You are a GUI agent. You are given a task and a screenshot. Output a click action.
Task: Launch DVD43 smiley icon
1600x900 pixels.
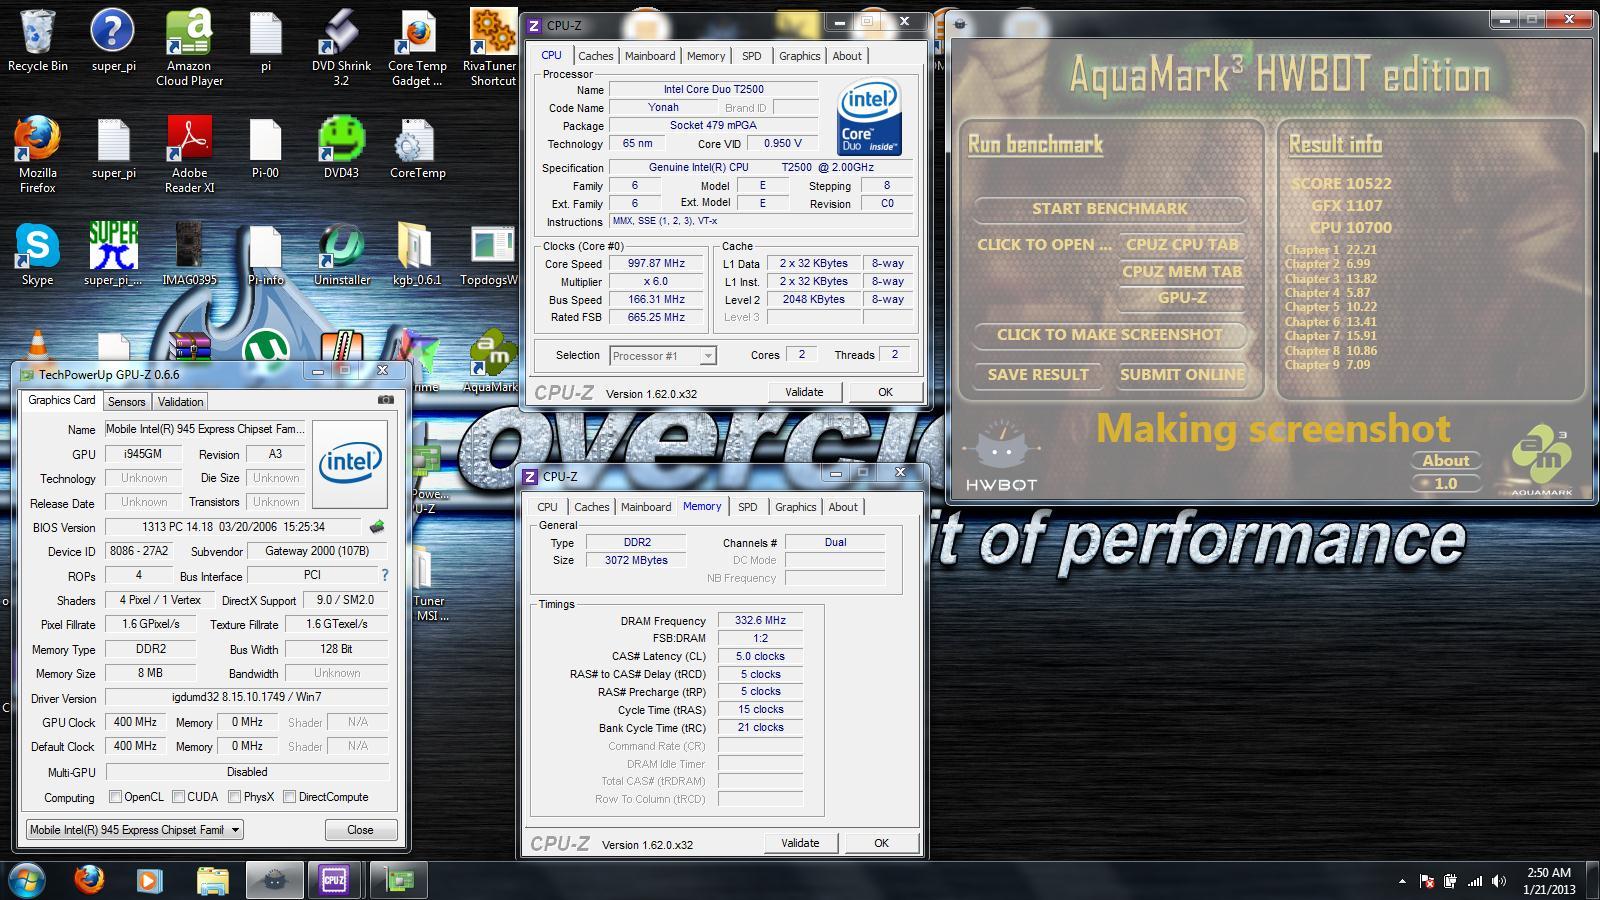pyautogui.click(x=341, y=147)
